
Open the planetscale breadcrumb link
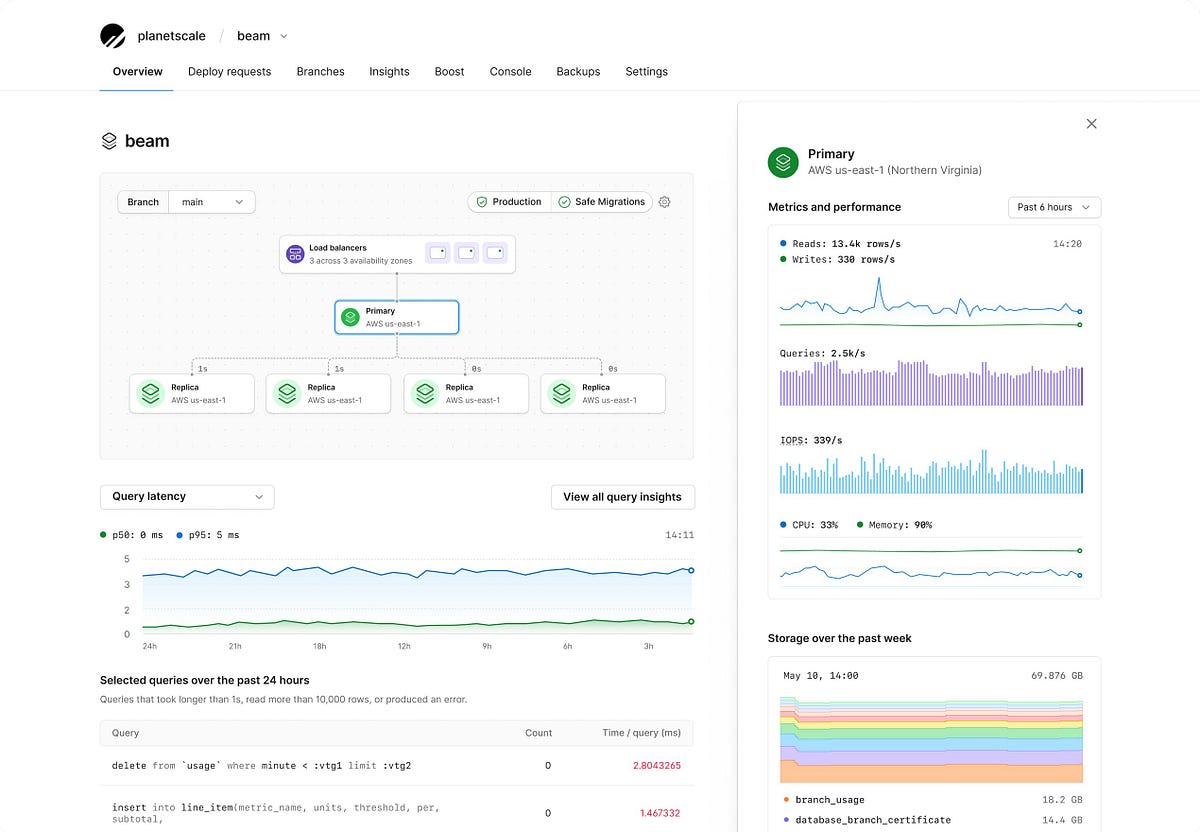click(x=172, y=34)
